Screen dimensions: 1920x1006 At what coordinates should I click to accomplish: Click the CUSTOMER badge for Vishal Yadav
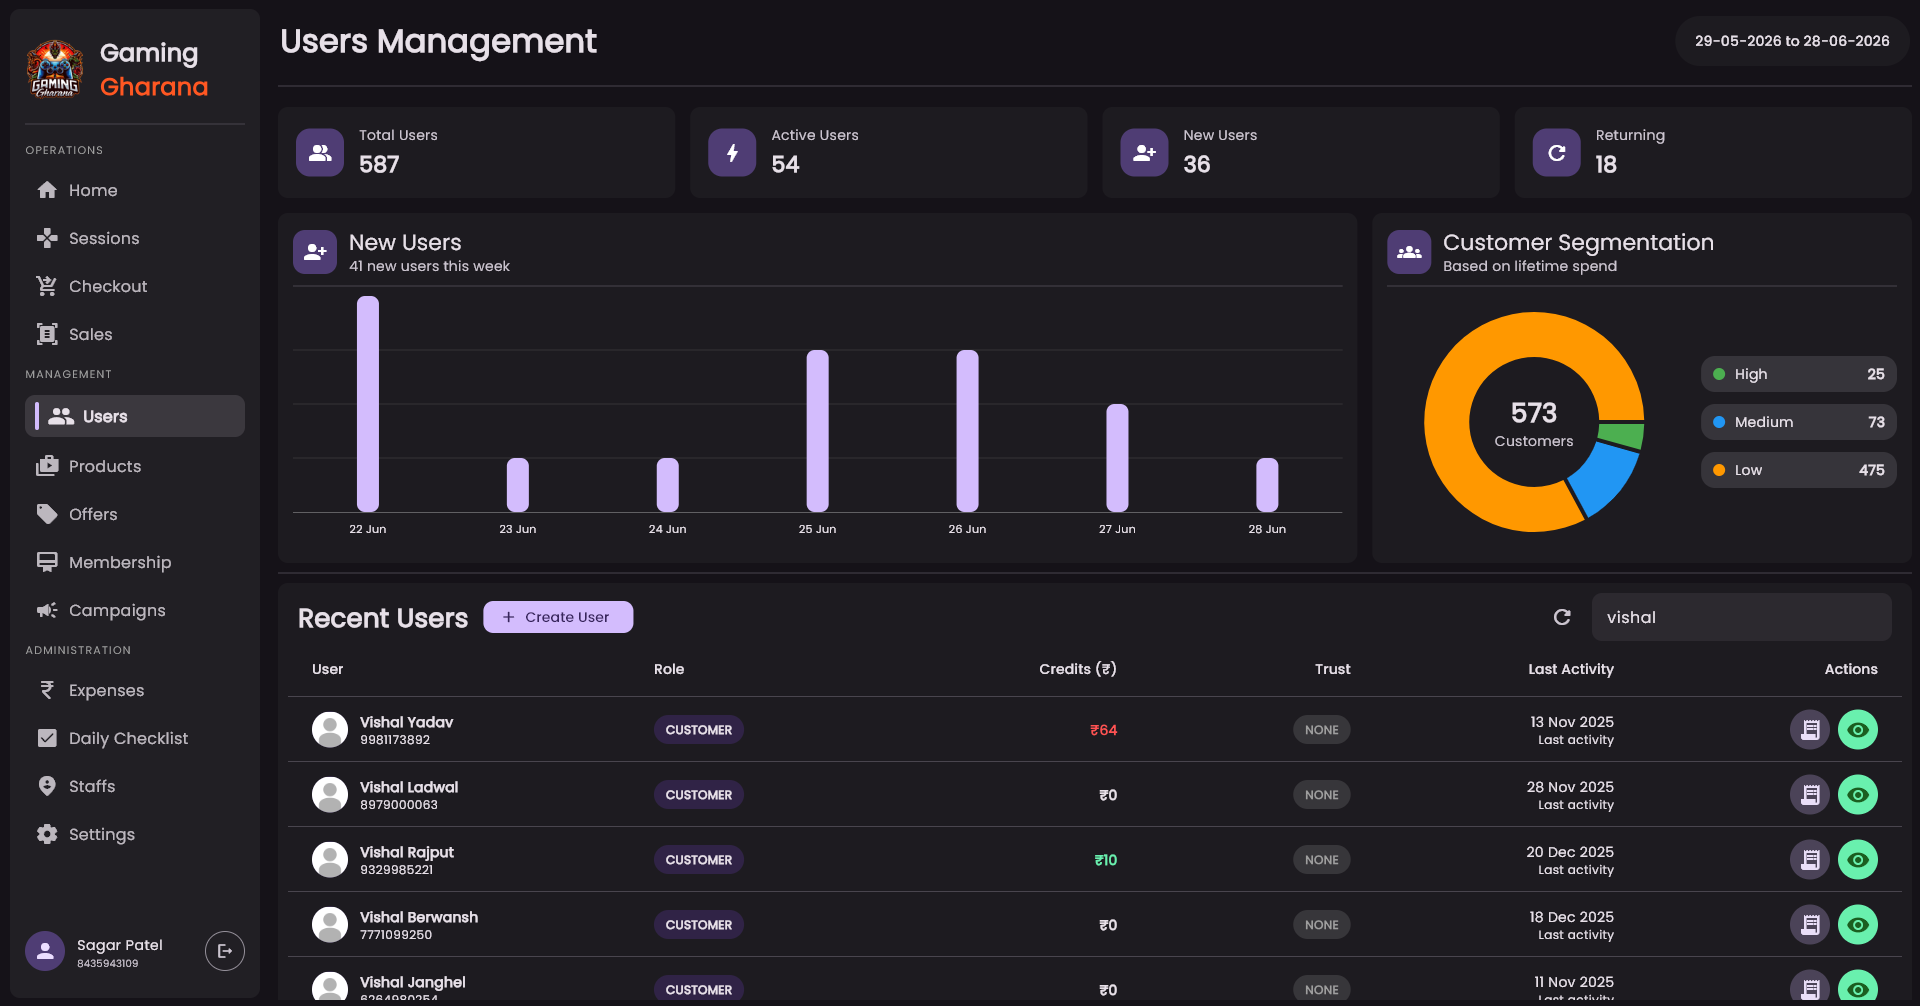tap(699, 730)
